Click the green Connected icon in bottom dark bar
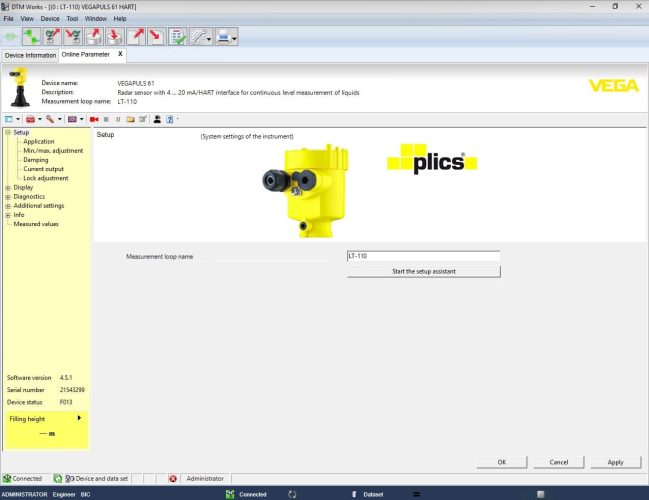This screenshot has height=500, width=649. click(230, 494)
